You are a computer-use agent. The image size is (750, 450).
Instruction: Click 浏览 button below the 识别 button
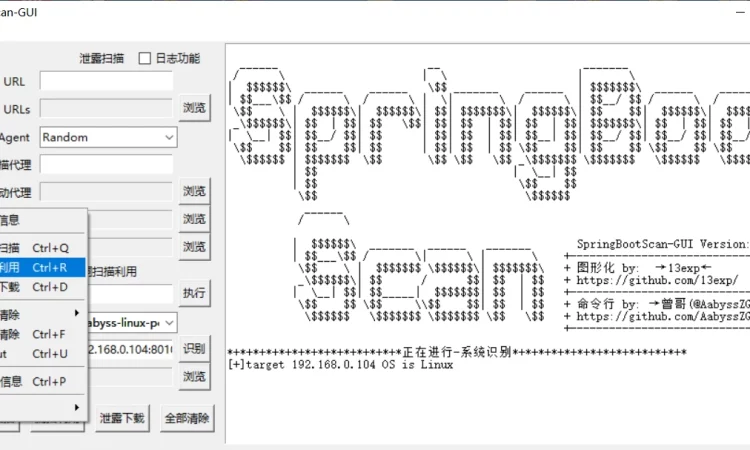[x=194, y=376]
